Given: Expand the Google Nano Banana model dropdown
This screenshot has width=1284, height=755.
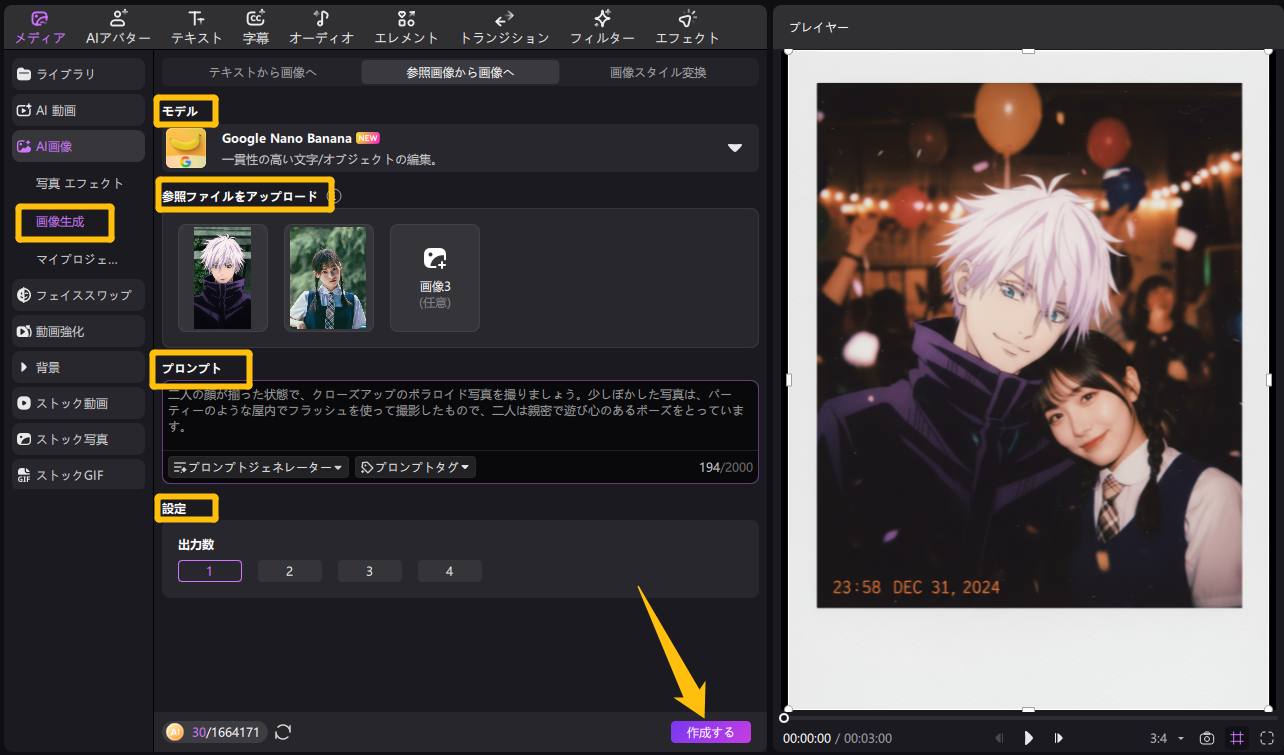Looking at the screenshot, I should [x=734, y=148].
